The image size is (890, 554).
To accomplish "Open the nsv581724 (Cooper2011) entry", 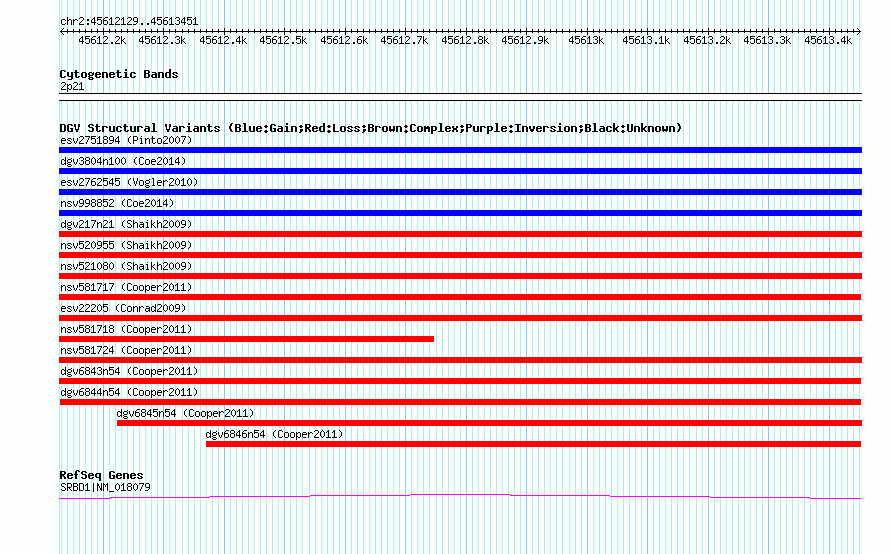I will (x=126, y=350).
